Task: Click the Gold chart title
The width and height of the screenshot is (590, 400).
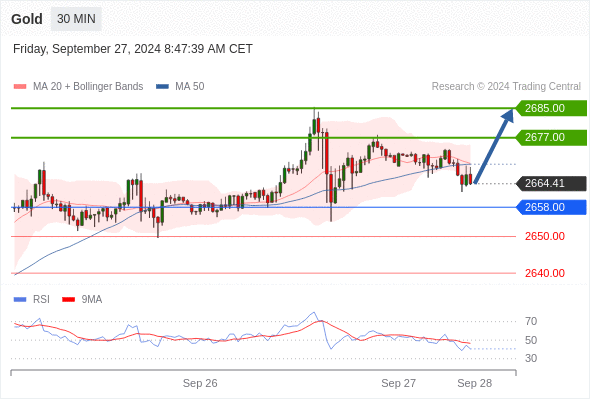Action: [27, 19]
